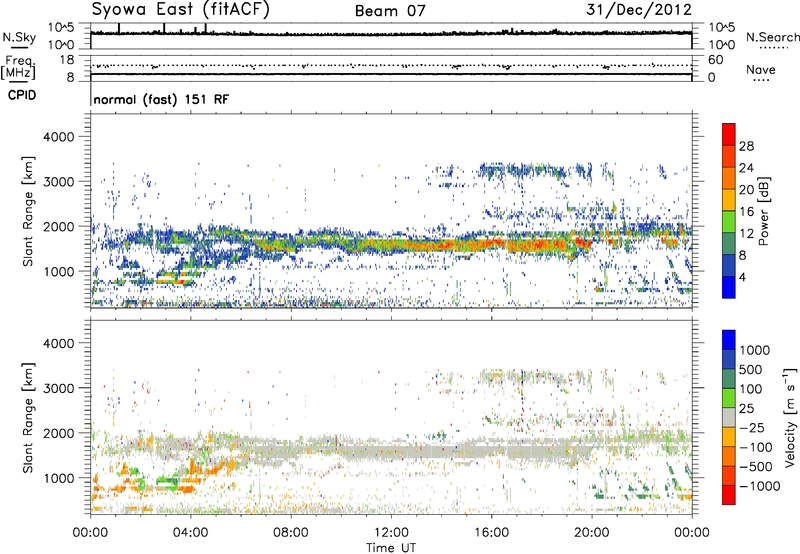Screen dimensions: 800x554
Task: Click the '12' value on power colorbar
Action: click(746, 234)
